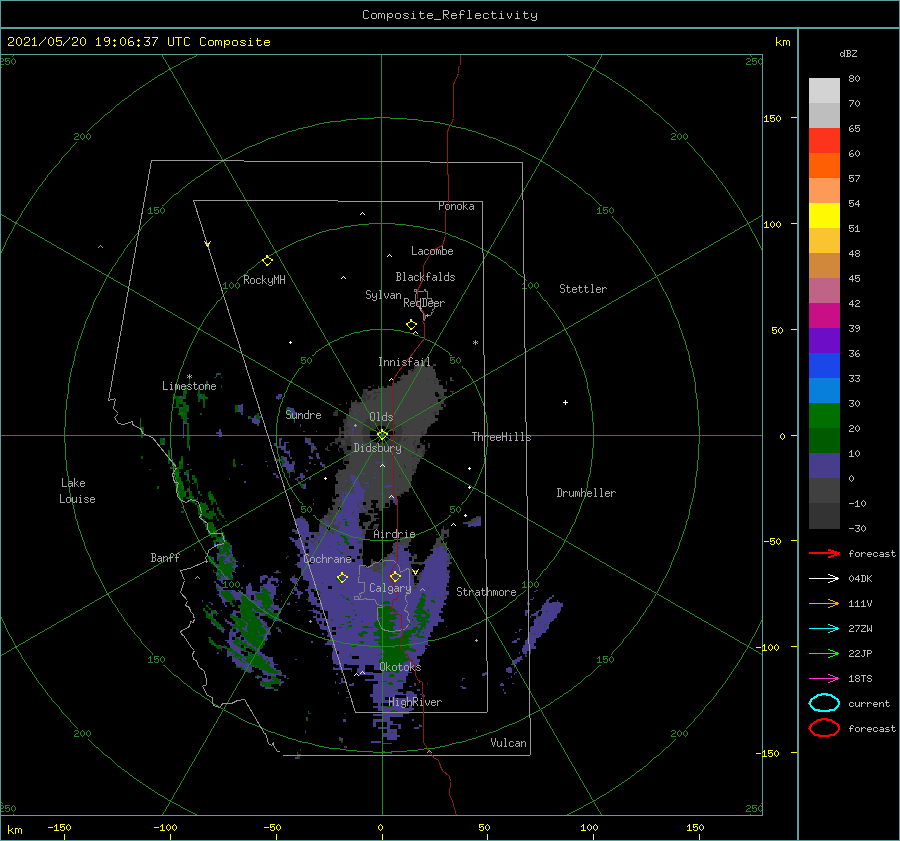Click the asterisk marker east of Innisfail
This screenshot has width=900, height=841.
[x=475, y=343]
